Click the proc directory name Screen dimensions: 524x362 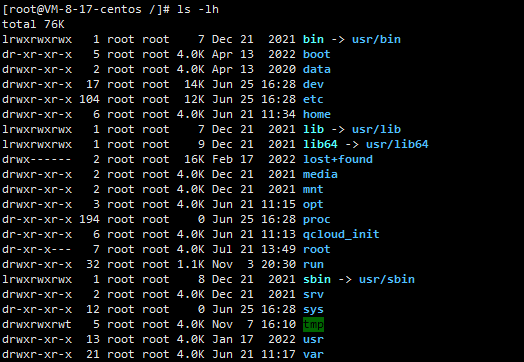(x=316, y=219)
